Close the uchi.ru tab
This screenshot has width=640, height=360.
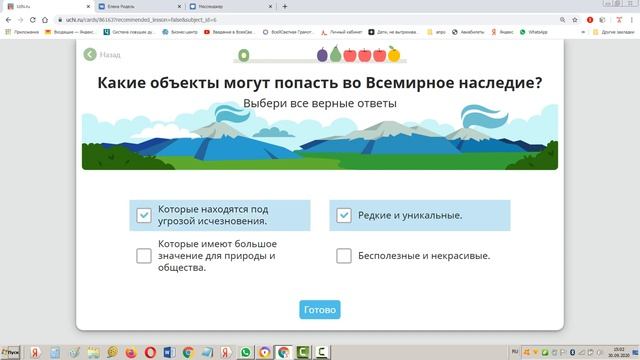tap(88, 7)
